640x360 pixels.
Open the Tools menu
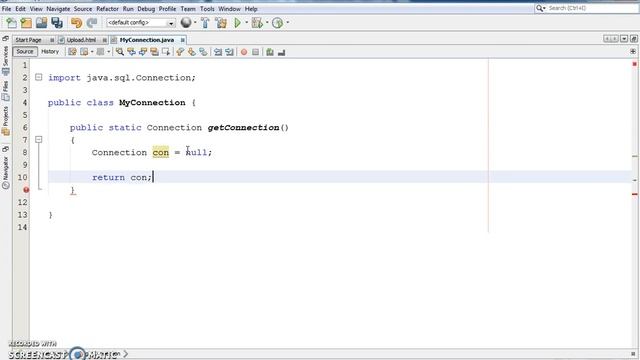point(207,9)
